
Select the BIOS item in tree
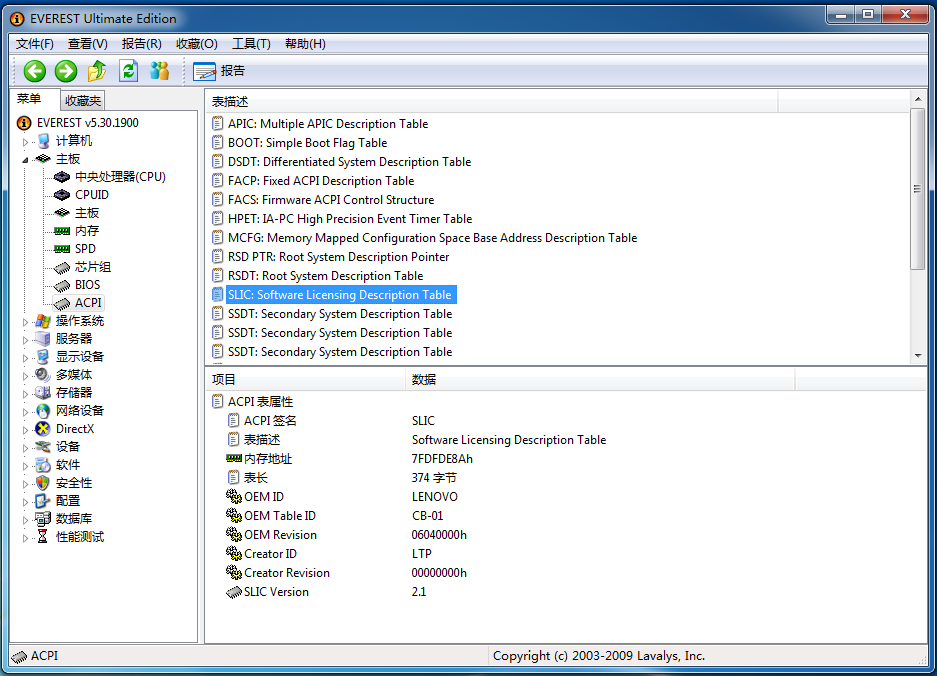coord(87,285)
